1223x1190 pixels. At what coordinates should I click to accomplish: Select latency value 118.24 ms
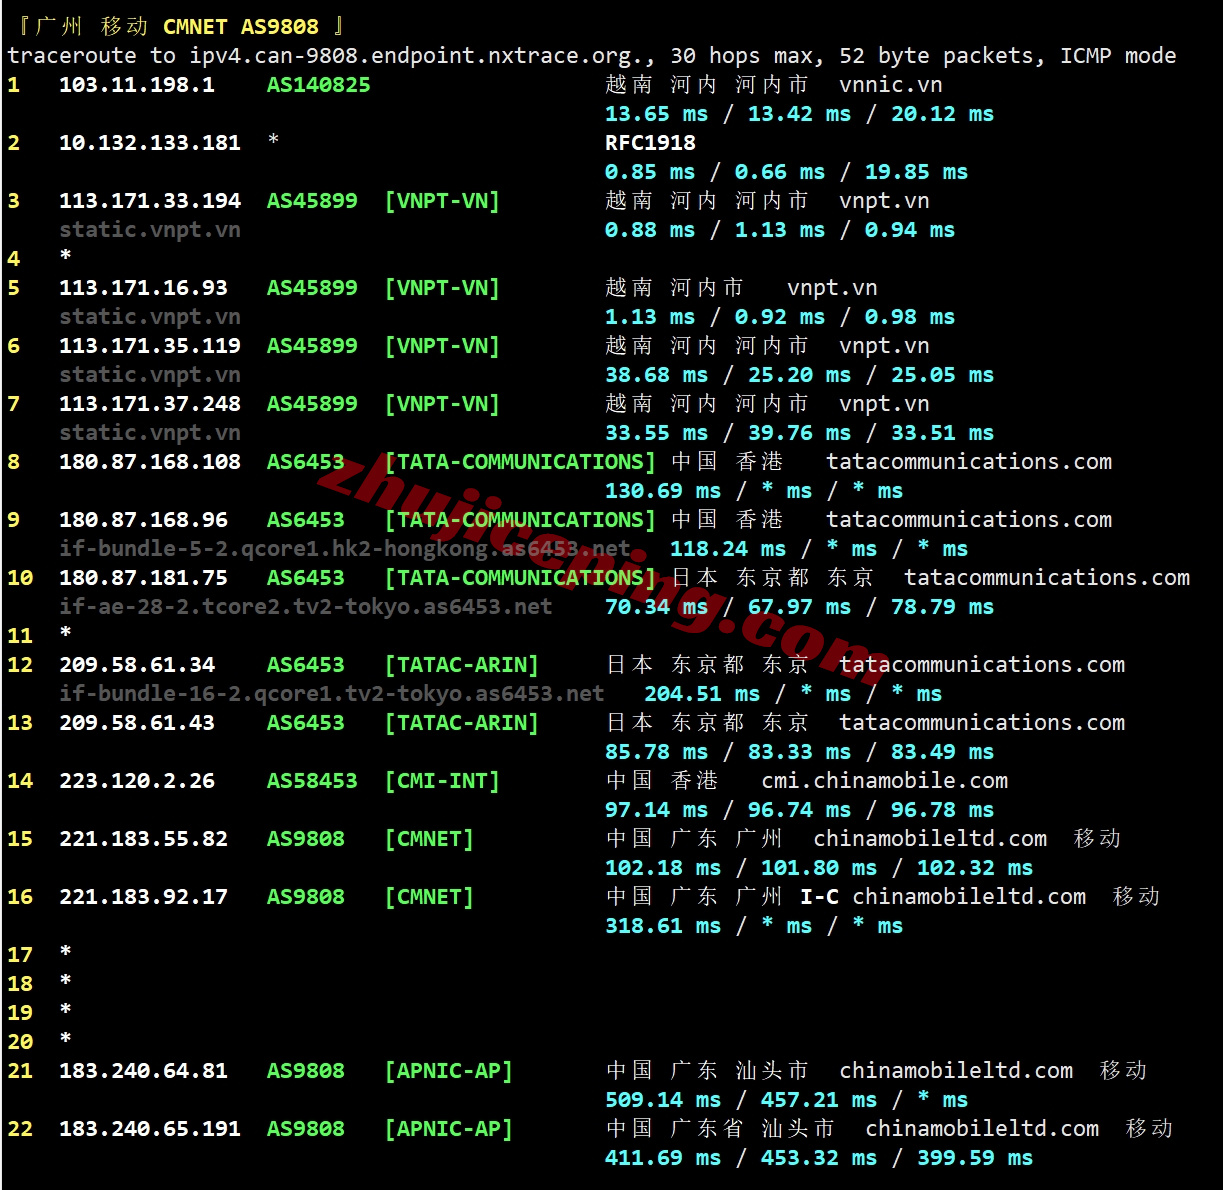[x=728, y=549]
